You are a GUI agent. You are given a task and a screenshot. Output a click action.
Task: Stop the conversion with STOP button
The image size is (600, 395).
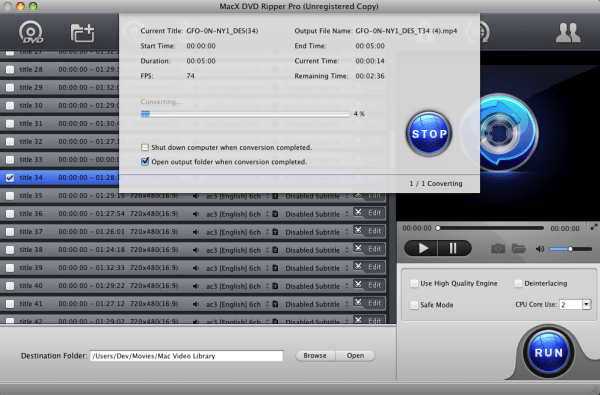point(429,134)
